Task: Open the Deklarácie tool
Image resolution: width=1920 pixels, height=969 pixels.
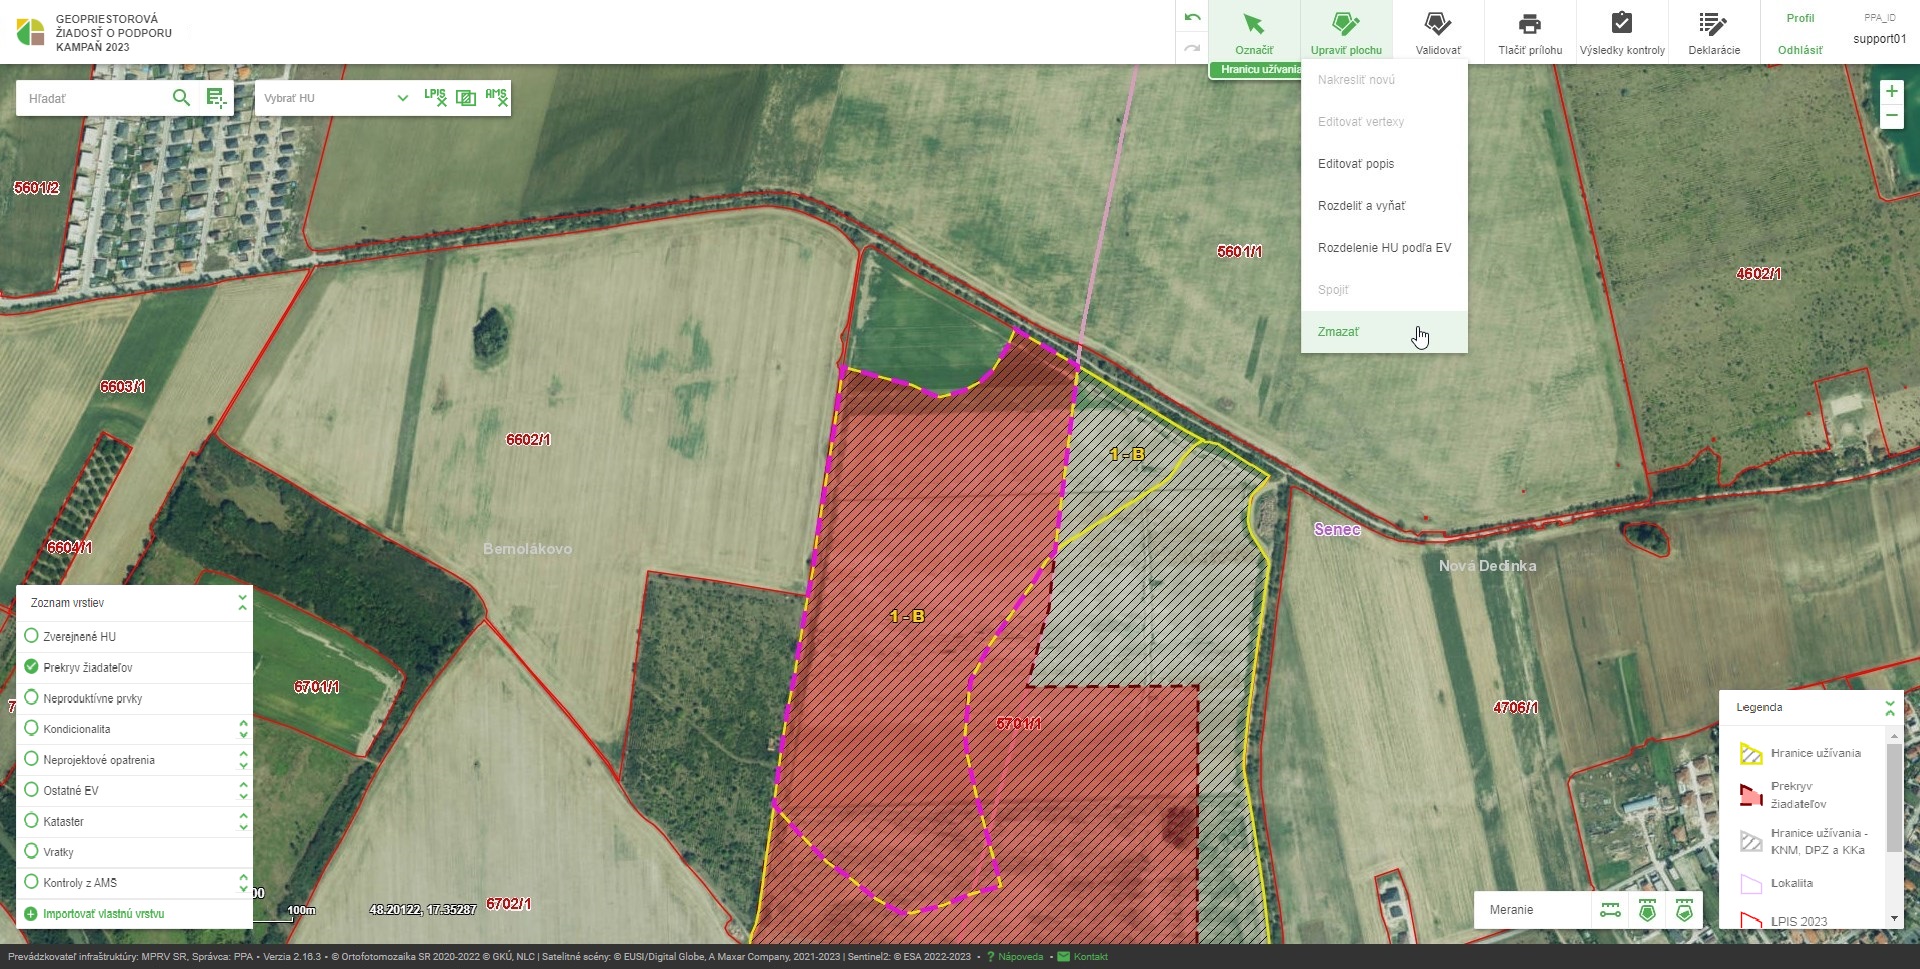Action: pos(1713,32)
